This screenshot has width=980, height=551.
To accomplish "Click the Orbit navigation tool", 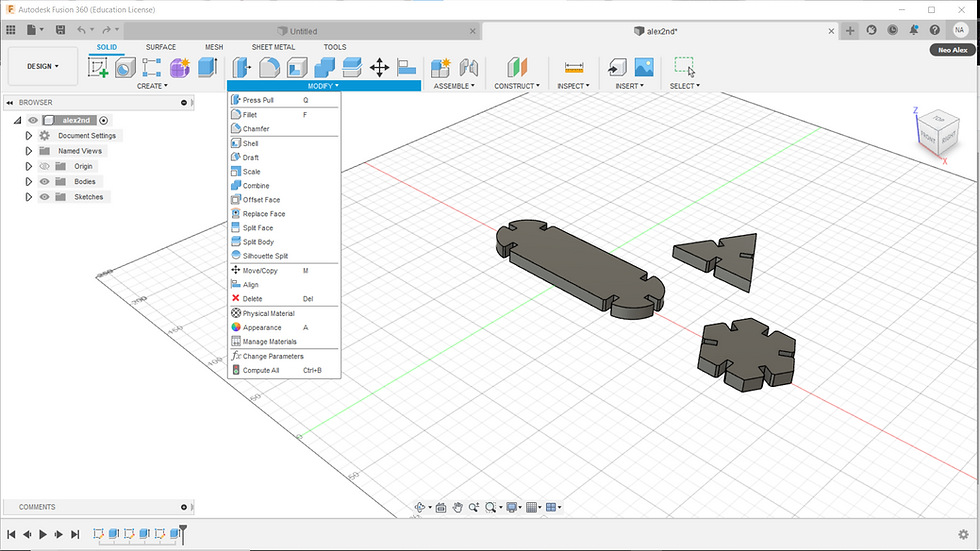I will (x=420, y=507).
